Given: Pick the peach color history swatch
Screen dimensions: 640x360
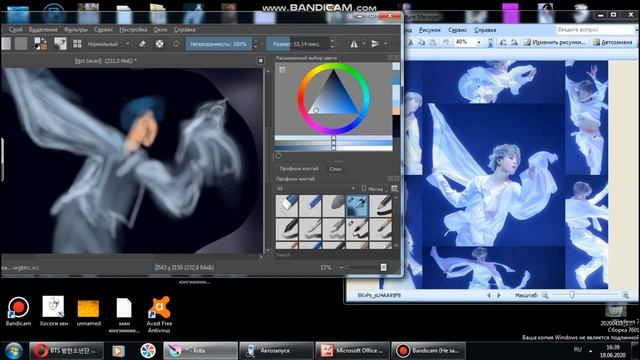Looking at the screenshot, I should (396, 111).
